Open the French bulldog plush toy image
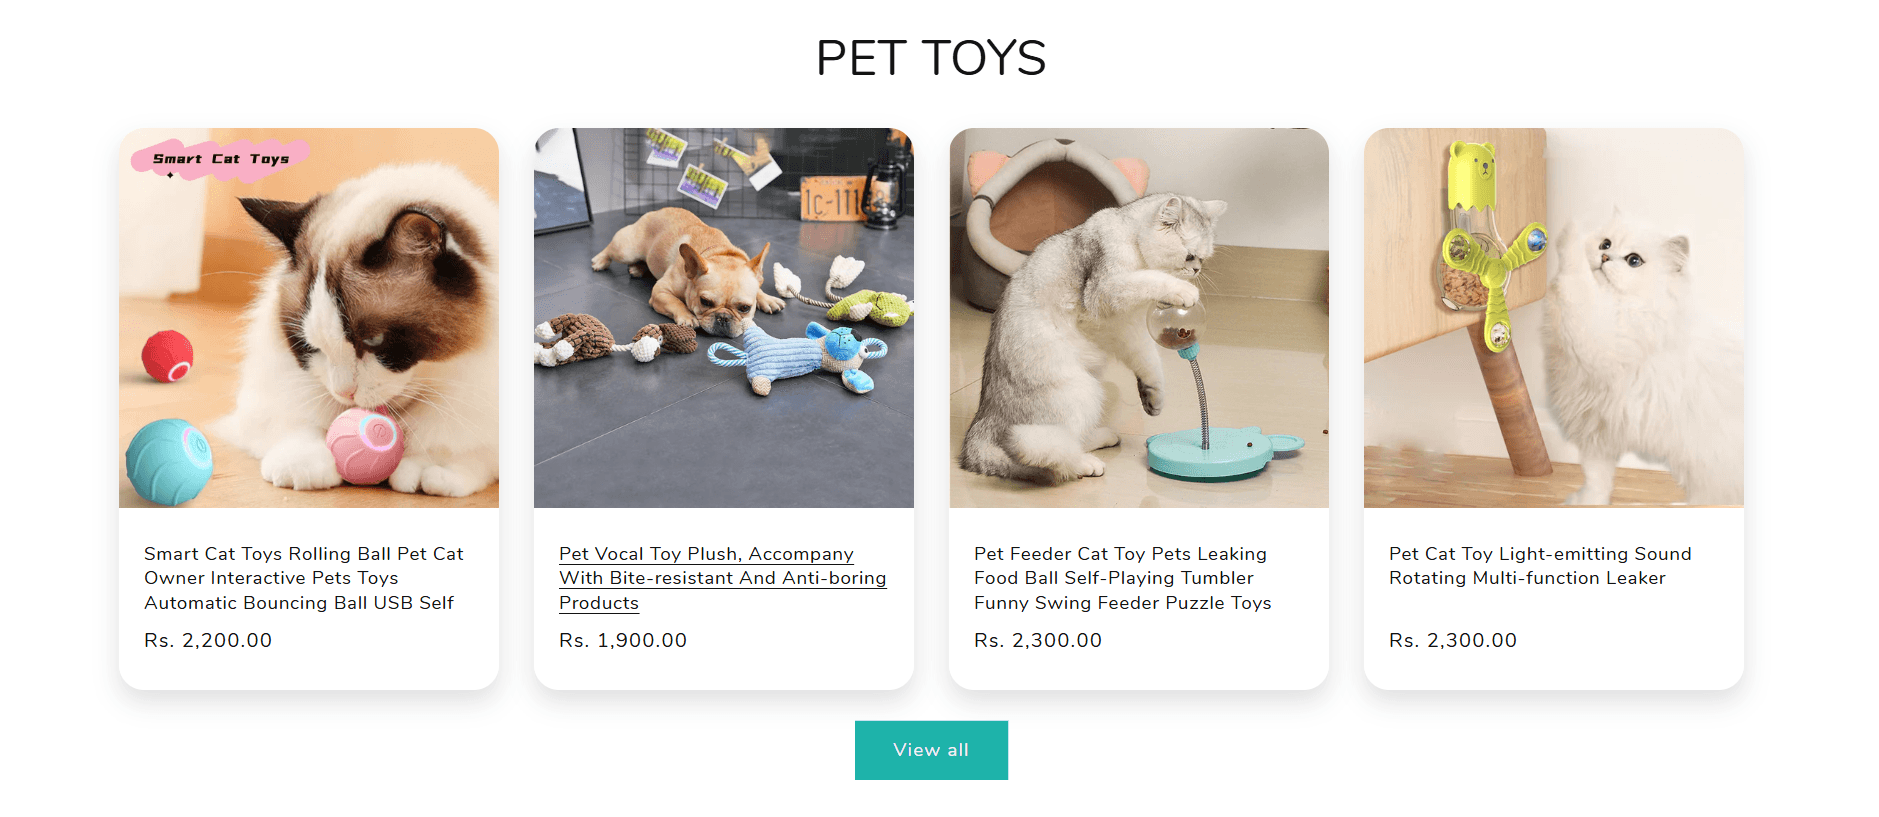 [x=724, y=318]
